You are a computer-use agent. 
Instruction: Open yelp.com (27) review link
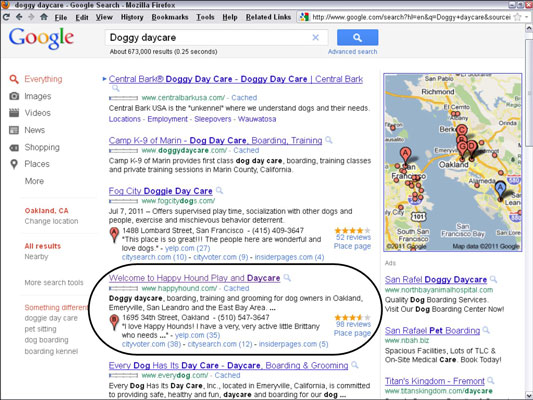(188, 248)
